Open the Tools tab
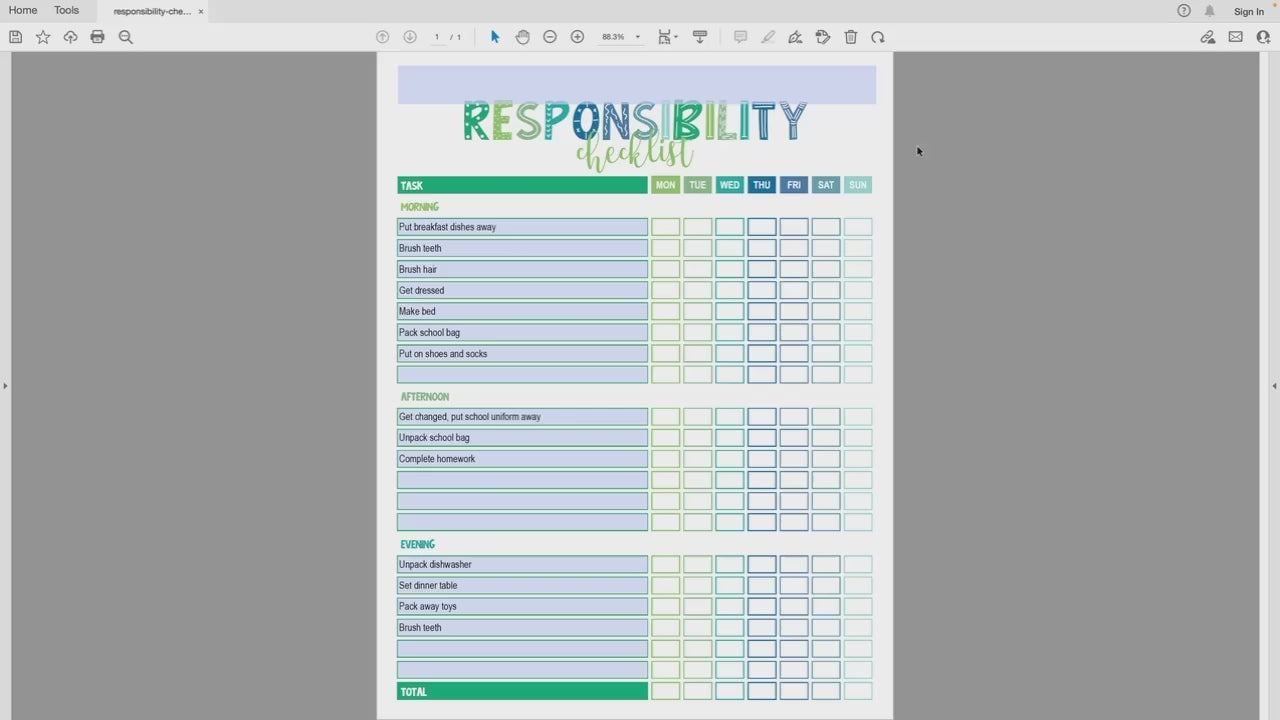1280x720 pixels. [x=66, y=11]
